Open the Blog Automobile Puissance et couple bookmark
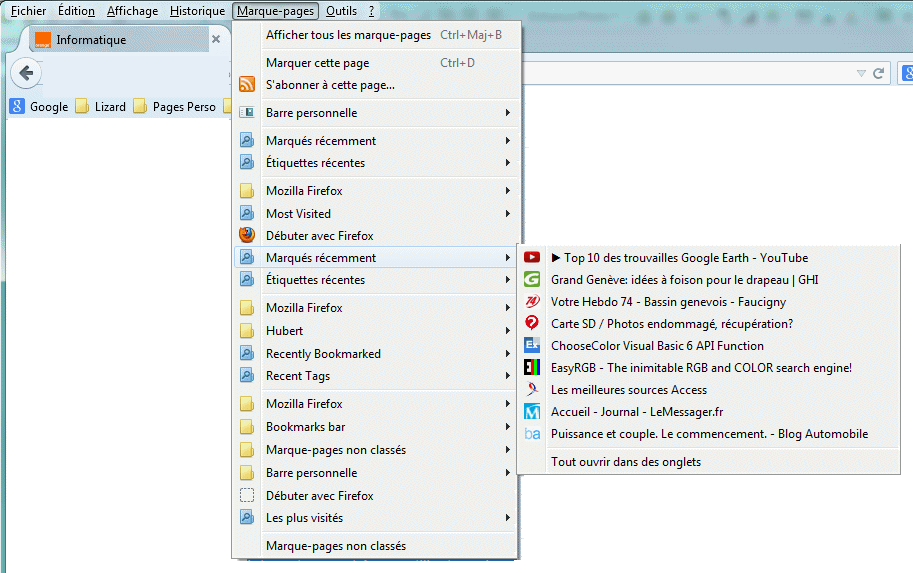The image size is (913, 573). tap(709, 434)
